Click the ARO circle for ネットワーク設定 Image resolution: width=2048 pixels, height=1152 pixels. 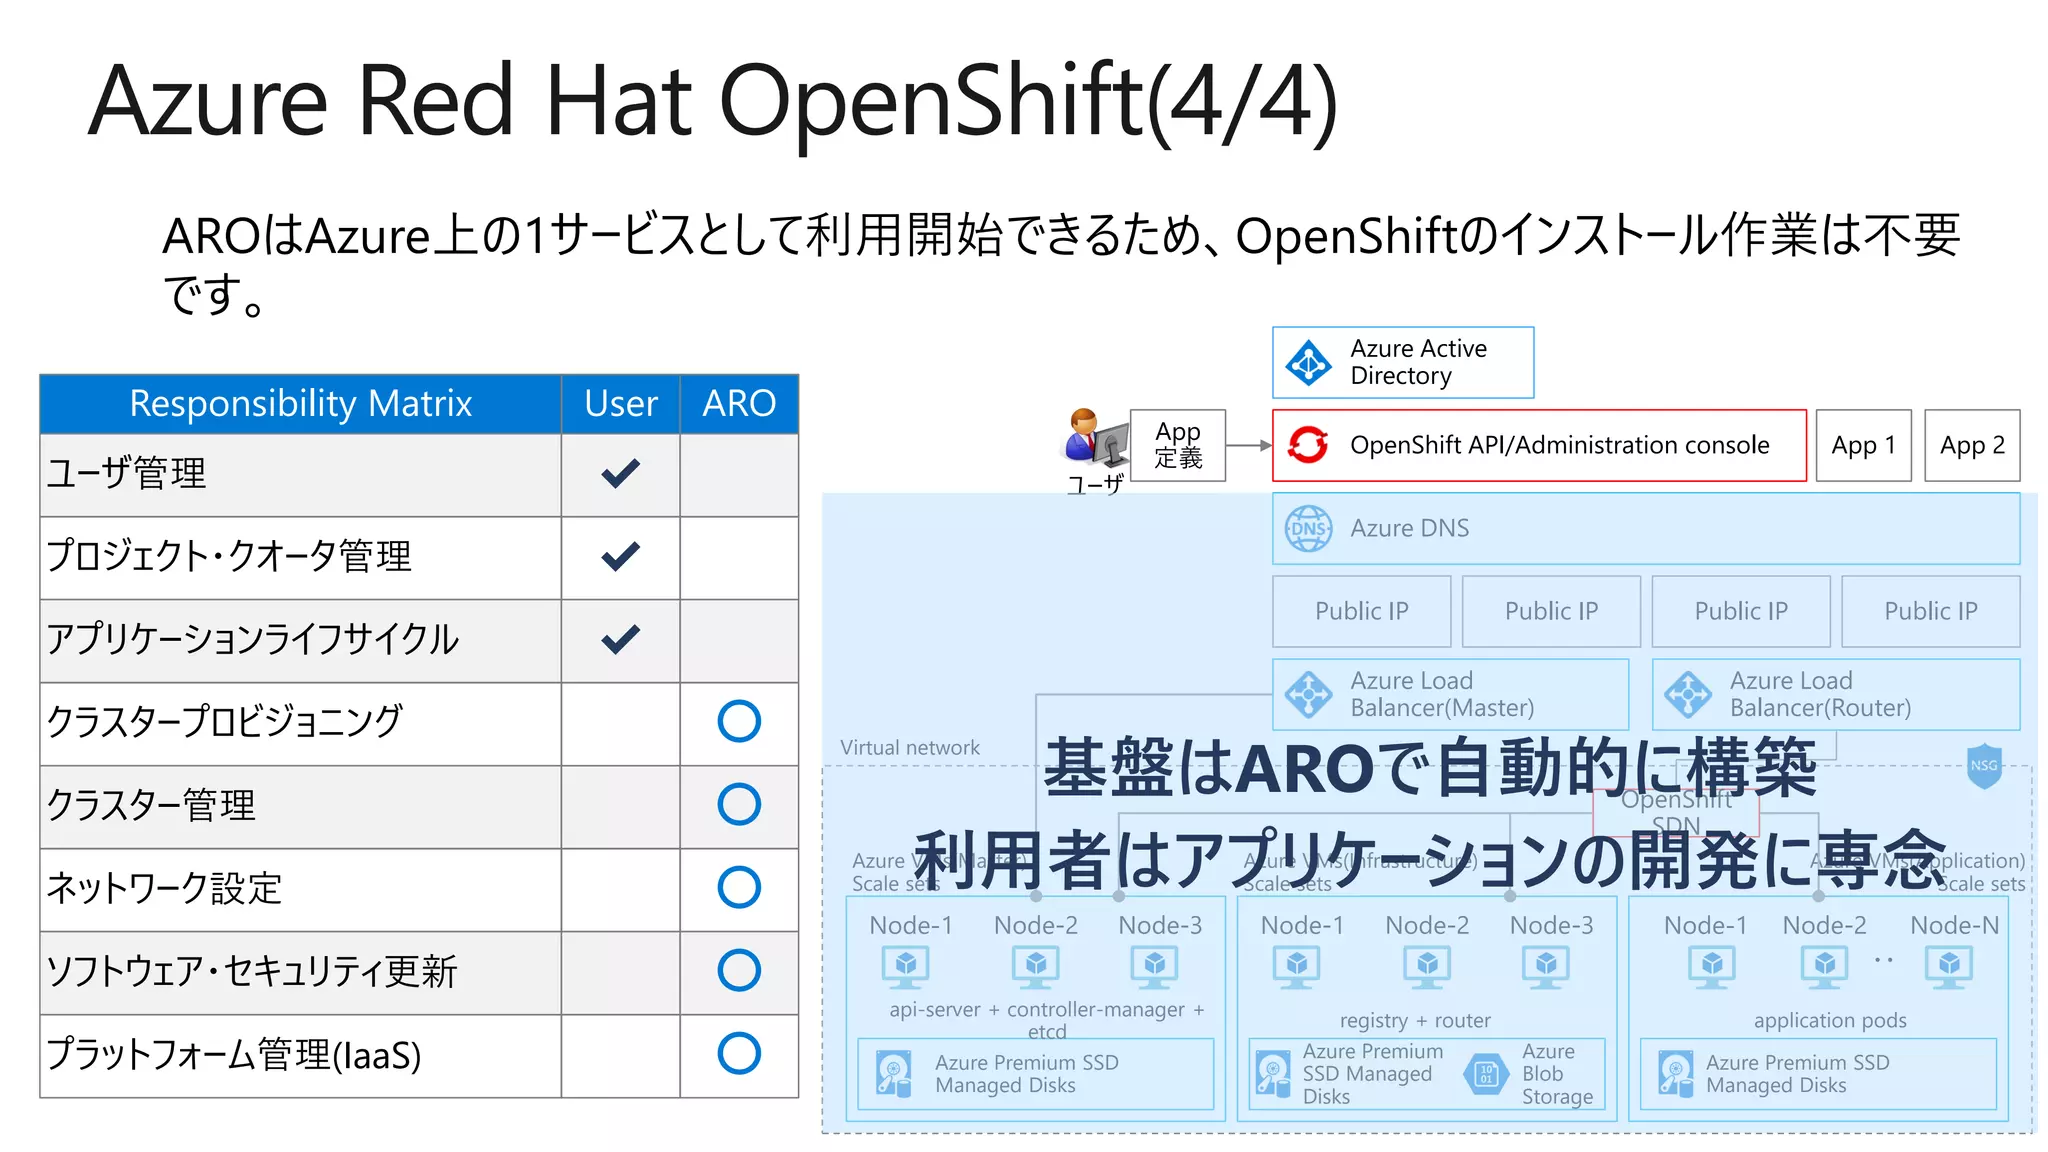click(739, 887)
